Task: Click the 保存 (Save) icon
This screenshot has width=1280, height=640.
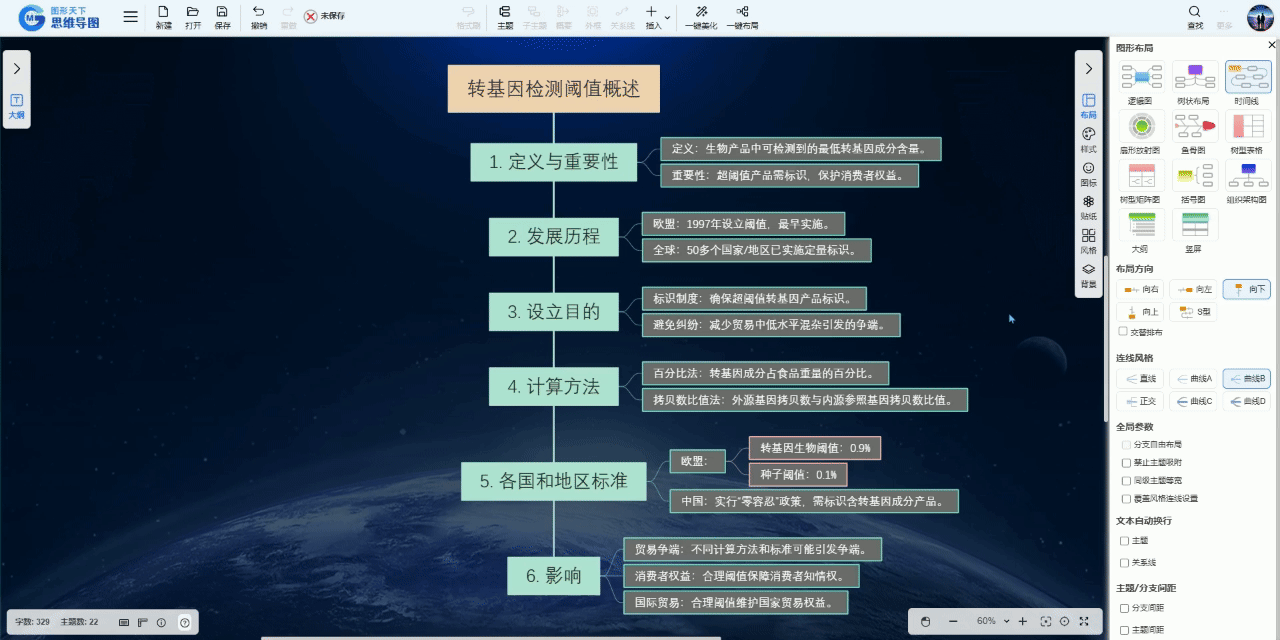Action: click(x=222, y=12)
